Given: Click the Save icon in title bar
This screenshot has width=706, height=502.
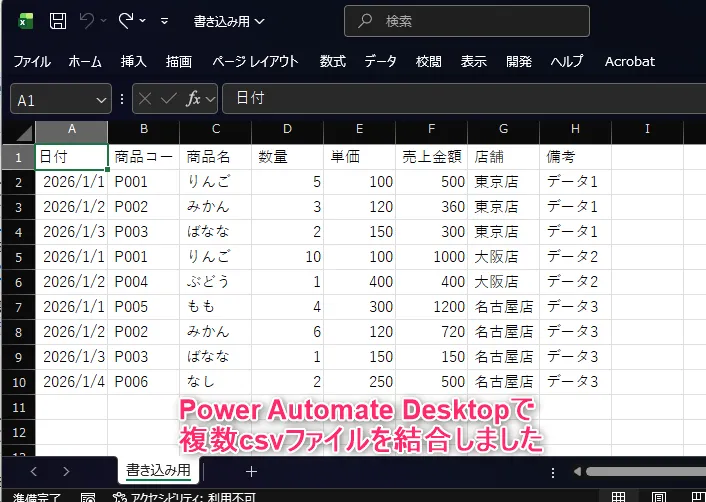Looking at the screenshot, I should [x=58, y=20].
